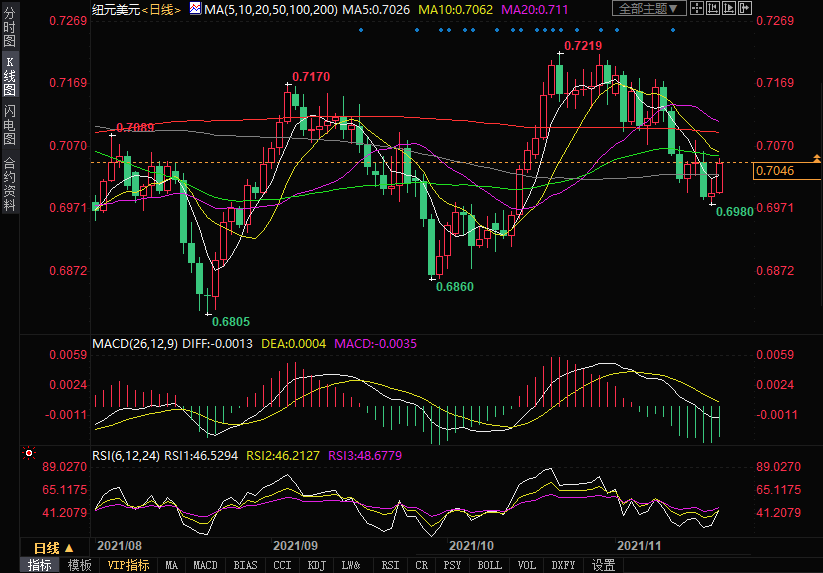Open 设置 settings at bottom bar

tap(603, 565)
